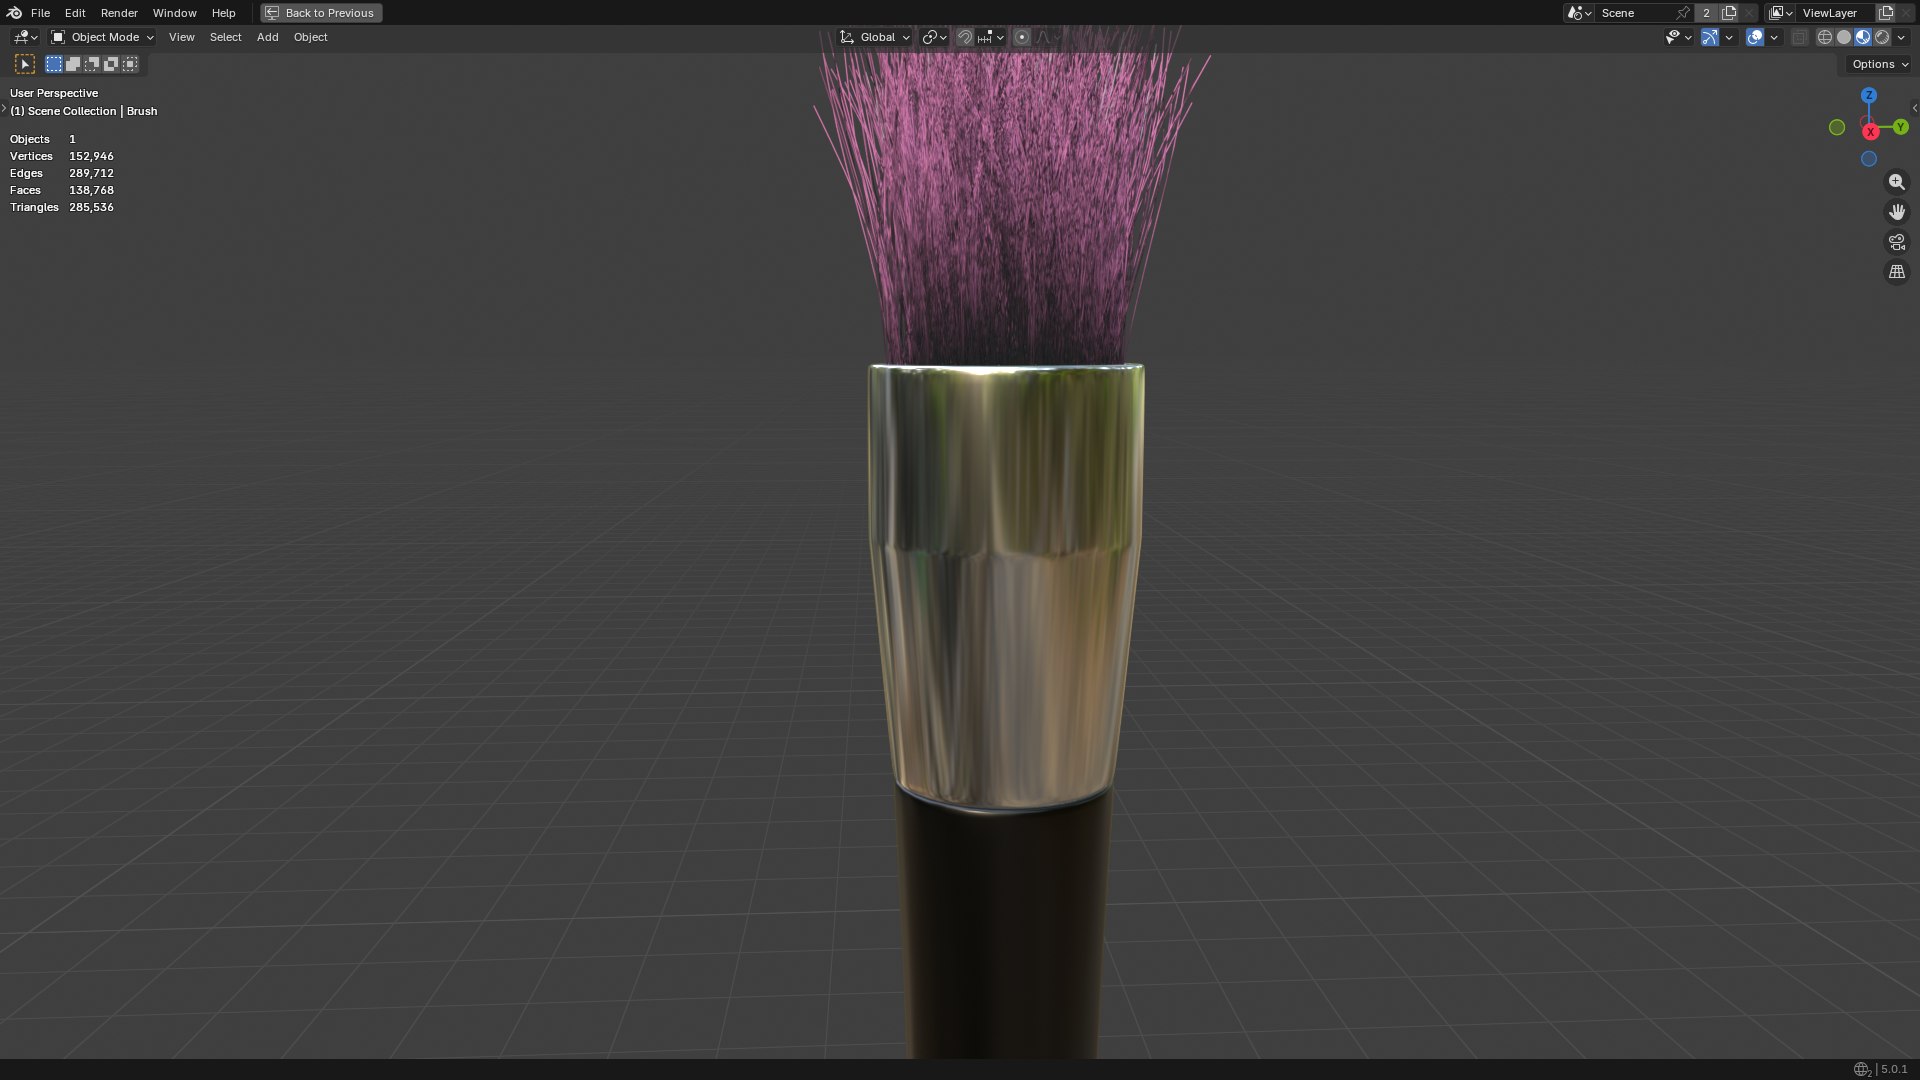Switch between perspective and orthographic view
The height and width of the screenshot is (1080, 1920).
click(x=1897, y=272)
